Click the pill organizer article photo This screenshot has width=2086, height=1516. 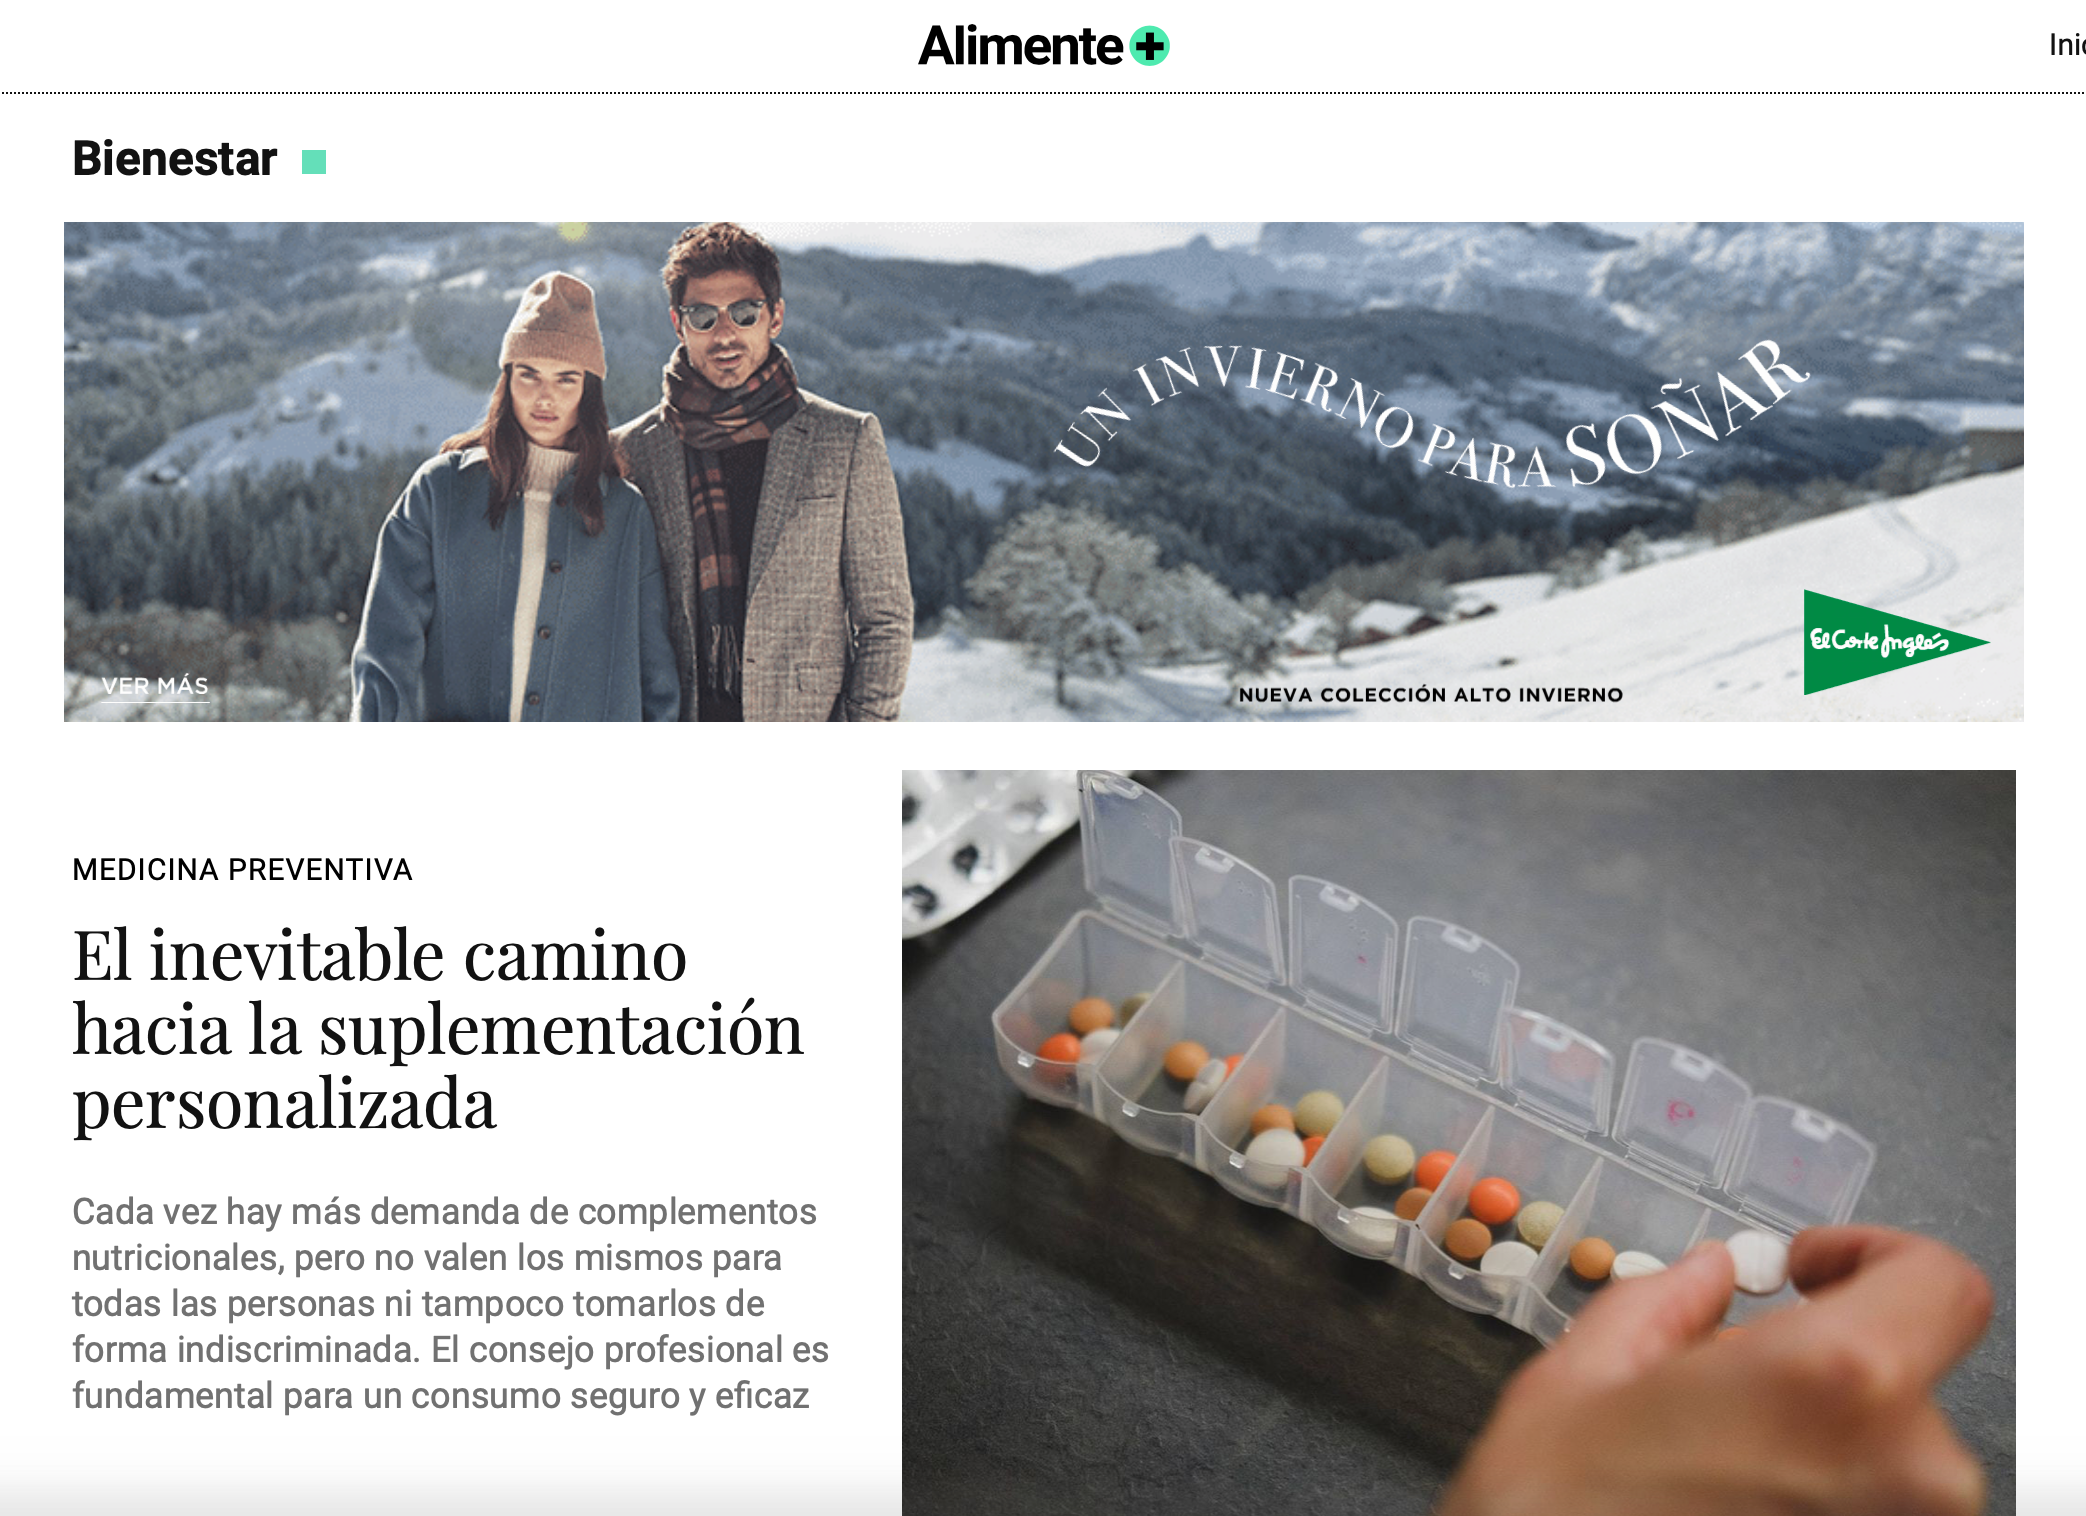coord(1459,1142)
